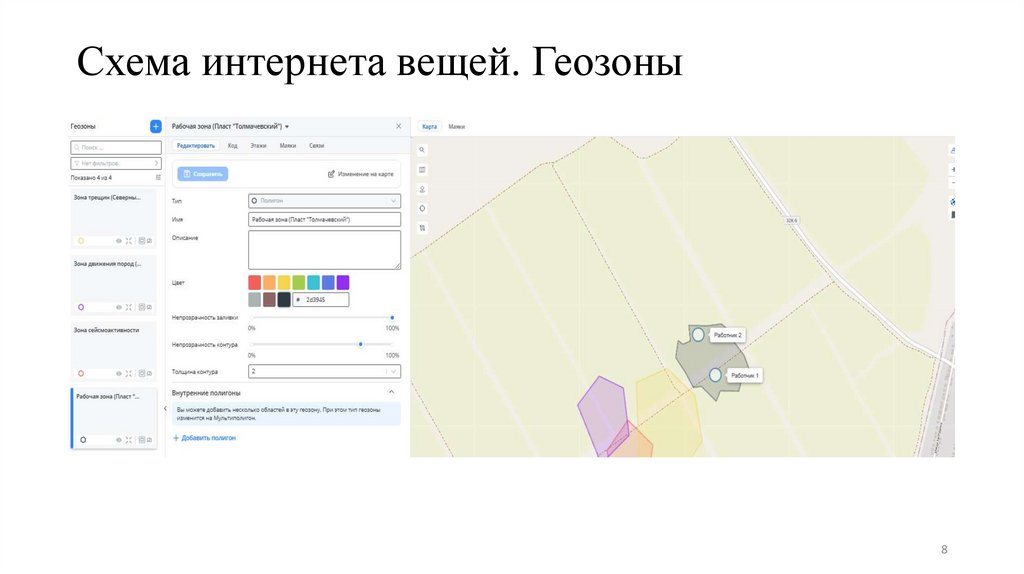
Task: Switch to the 'Код' tab
Action: [232, 146]
